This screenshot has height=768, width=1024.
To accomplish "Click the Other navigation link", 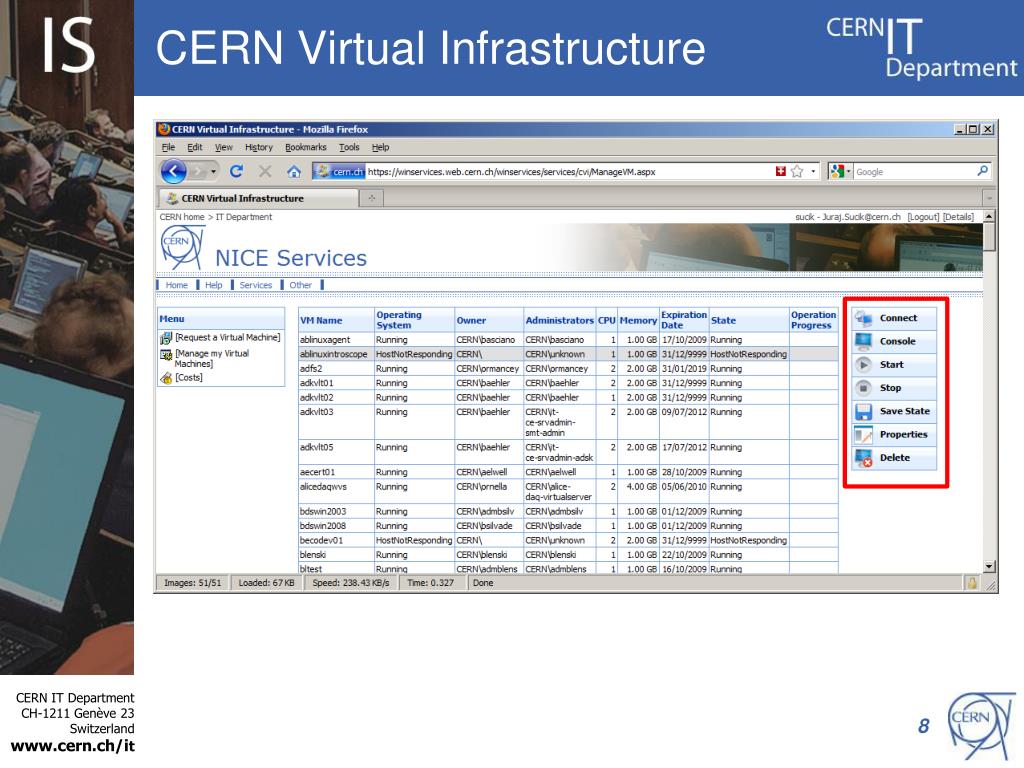I will (300, 285).
